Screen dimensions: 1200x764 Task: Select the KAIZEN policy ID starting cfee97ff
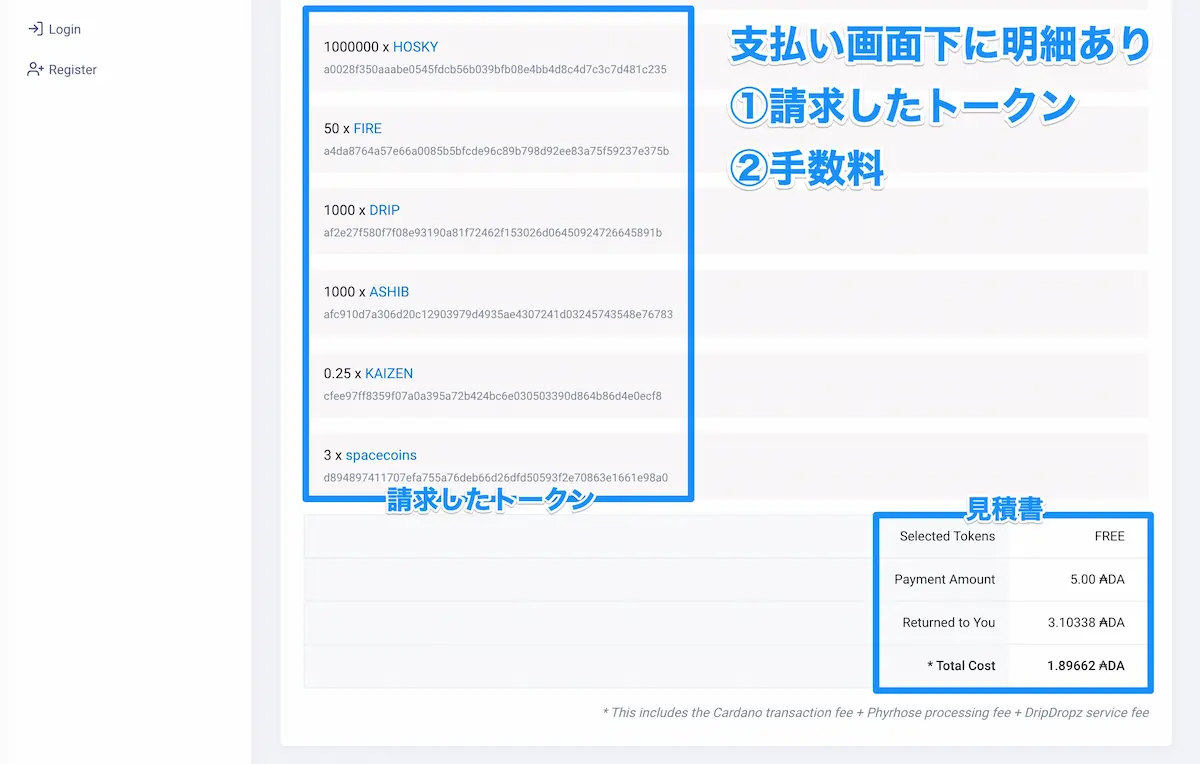pyautogui.click(x=493, y=396)
